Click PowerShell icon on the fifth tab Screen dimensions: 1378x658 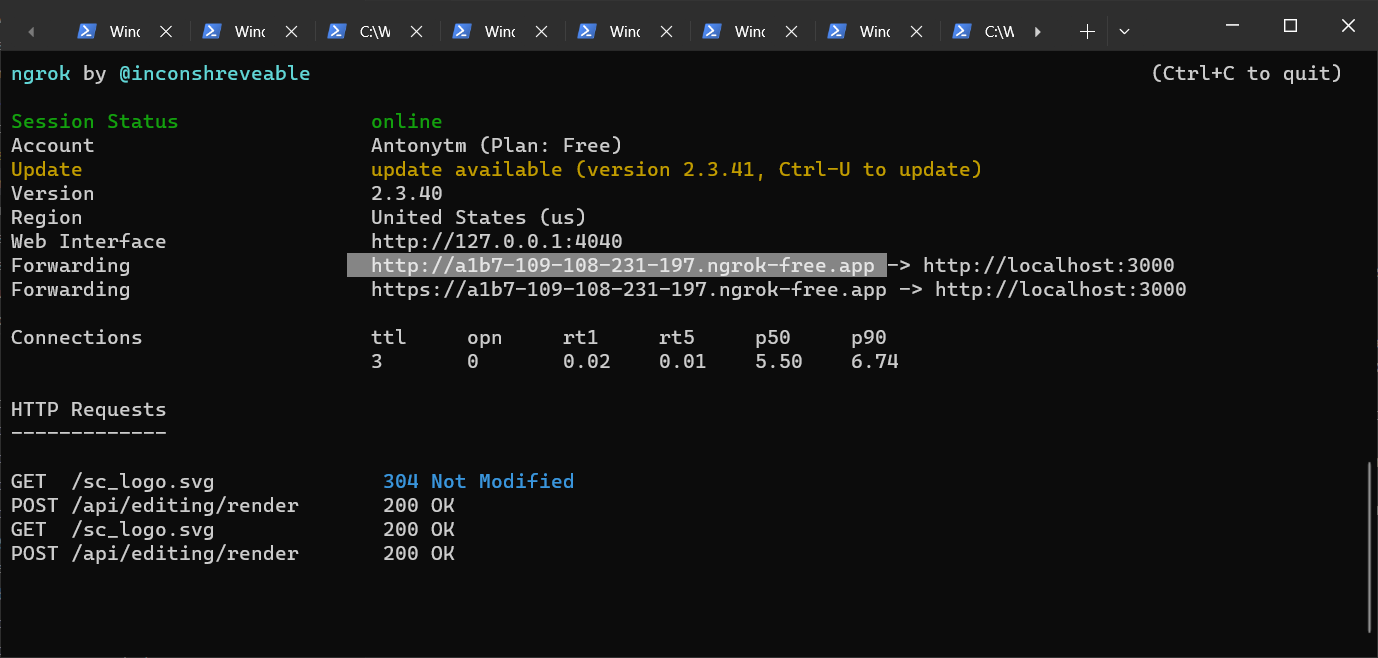[587, 32]
